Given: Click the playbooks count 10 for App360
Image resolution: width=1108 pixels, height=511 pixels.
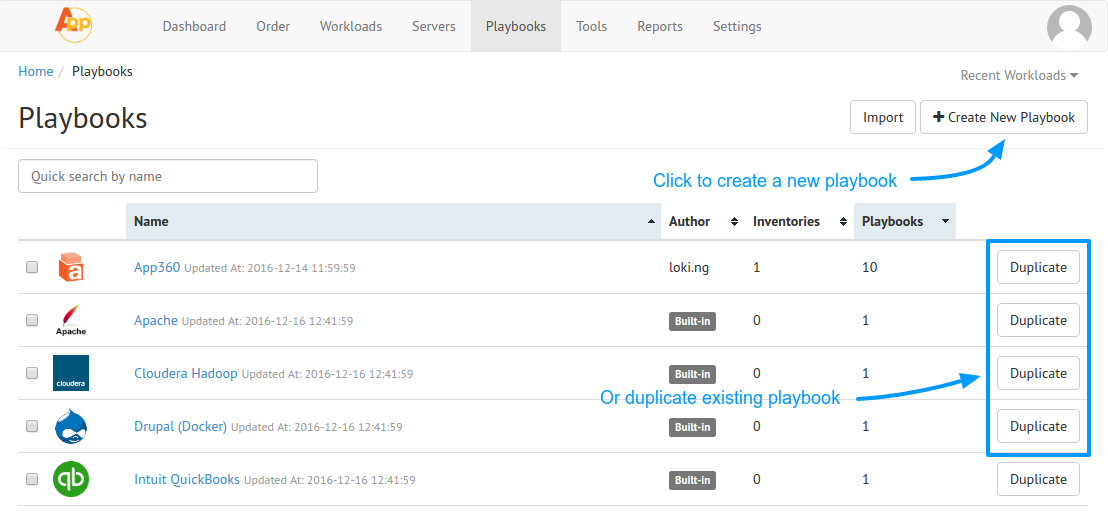Looking at the screenshot, I should tap(870, 268).
